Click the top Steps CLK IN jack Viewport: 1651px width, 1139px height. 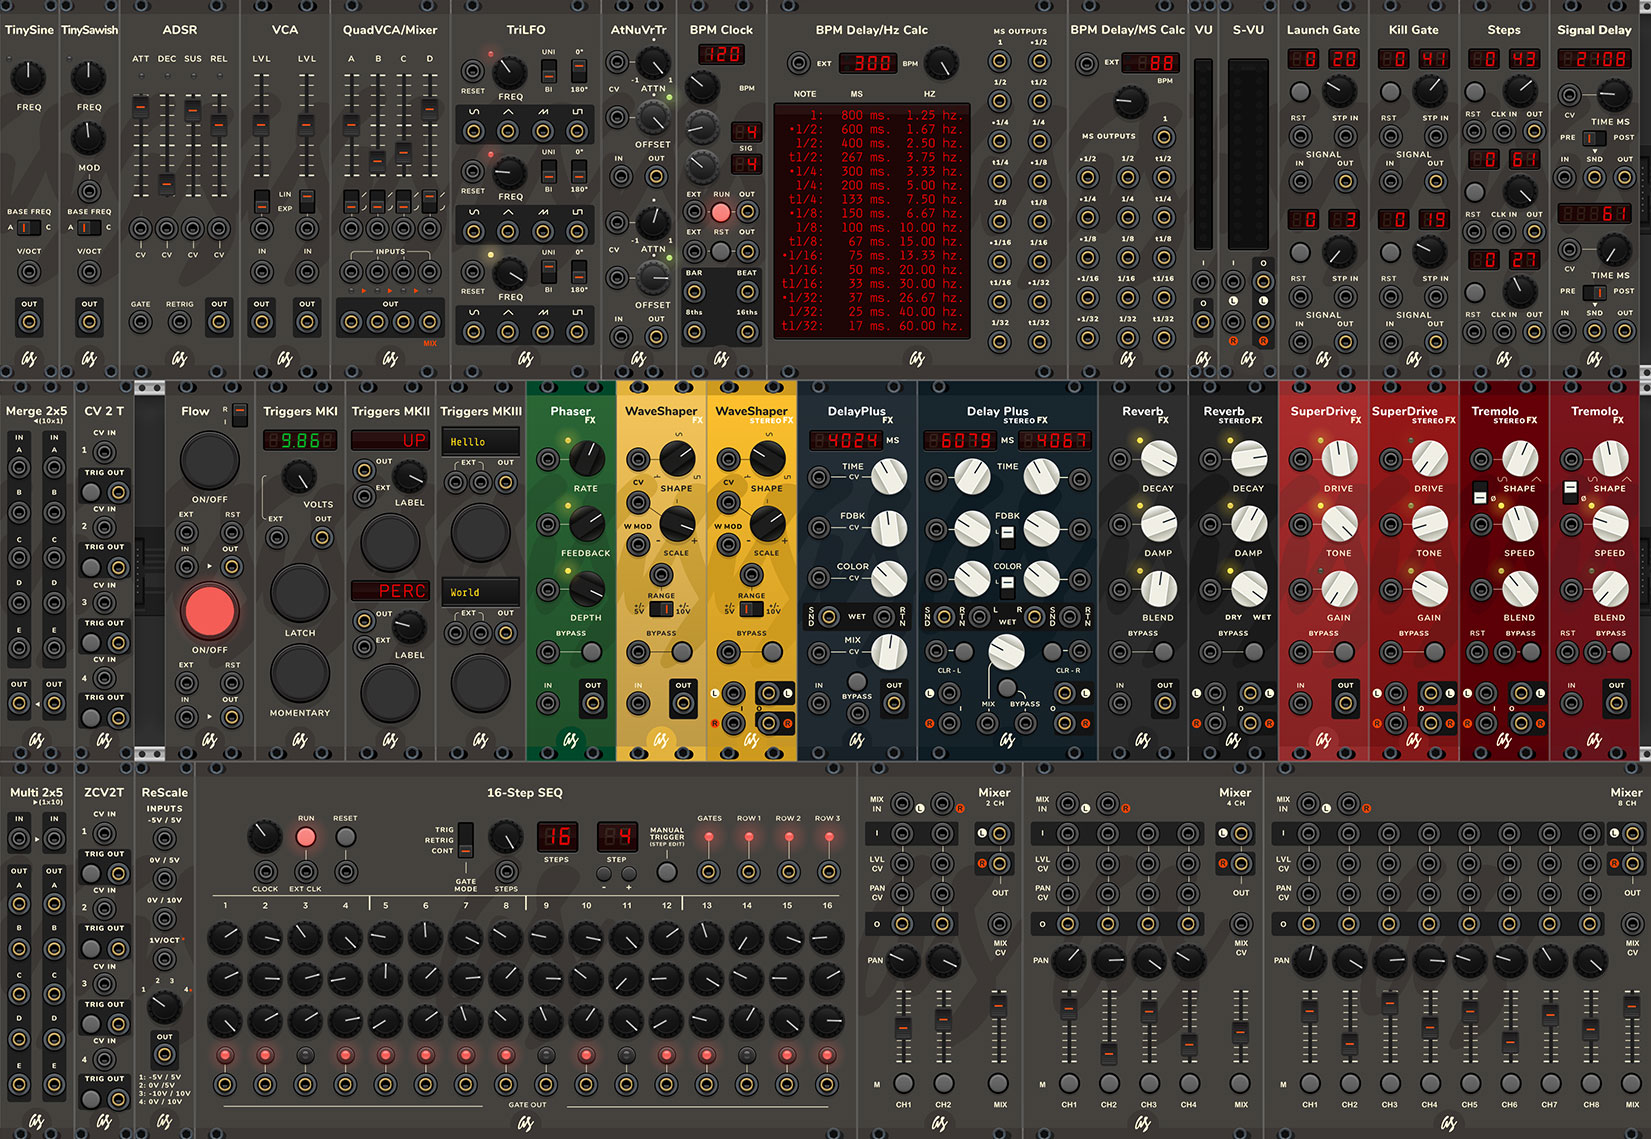[1503, 131]
